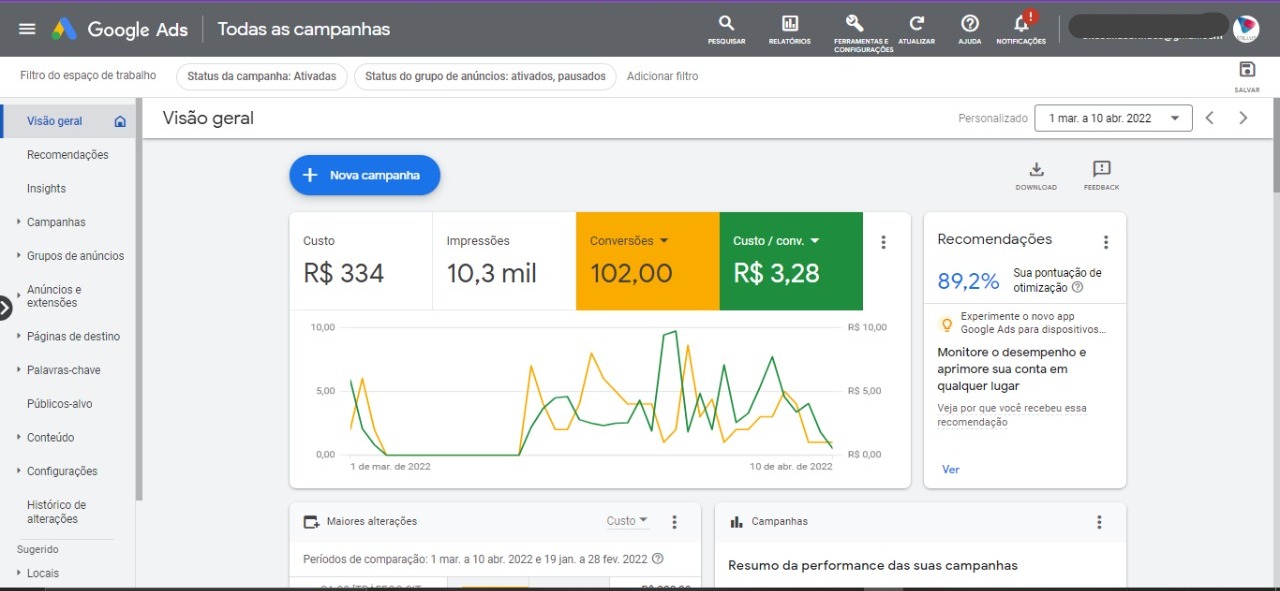This screenshot has width=1280, height=591.
Task: Click the Nova campanha button
Action: (x=365, y=175)
